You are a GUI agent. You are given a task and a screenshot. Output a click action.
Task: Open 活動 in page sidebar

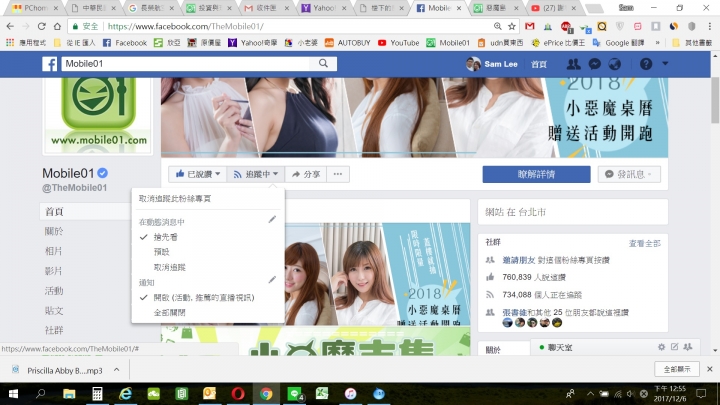[x=54, y=291]
